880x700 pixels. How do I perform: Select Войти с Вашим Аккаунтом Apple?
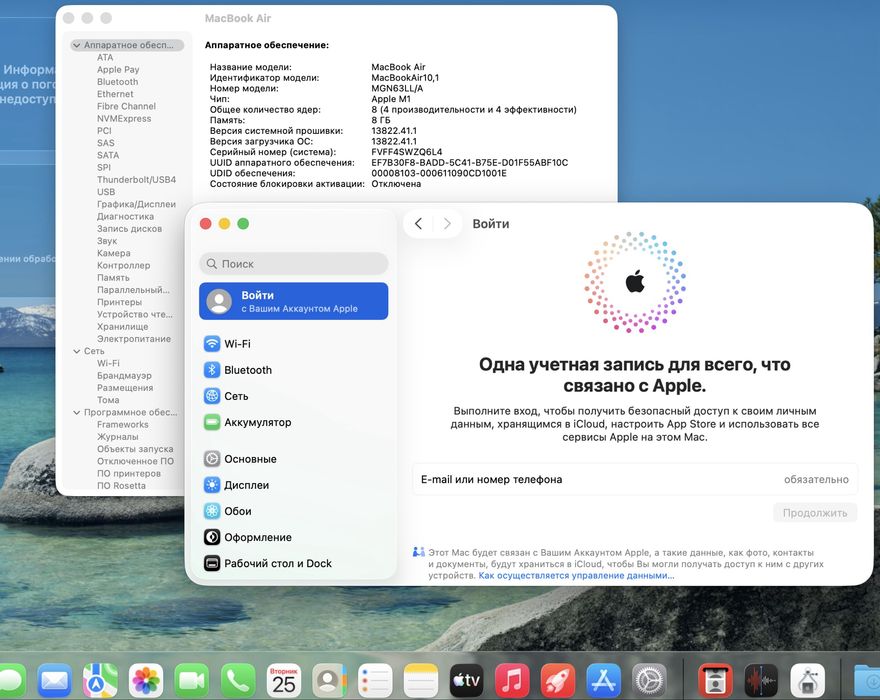[x=294, y=301]
